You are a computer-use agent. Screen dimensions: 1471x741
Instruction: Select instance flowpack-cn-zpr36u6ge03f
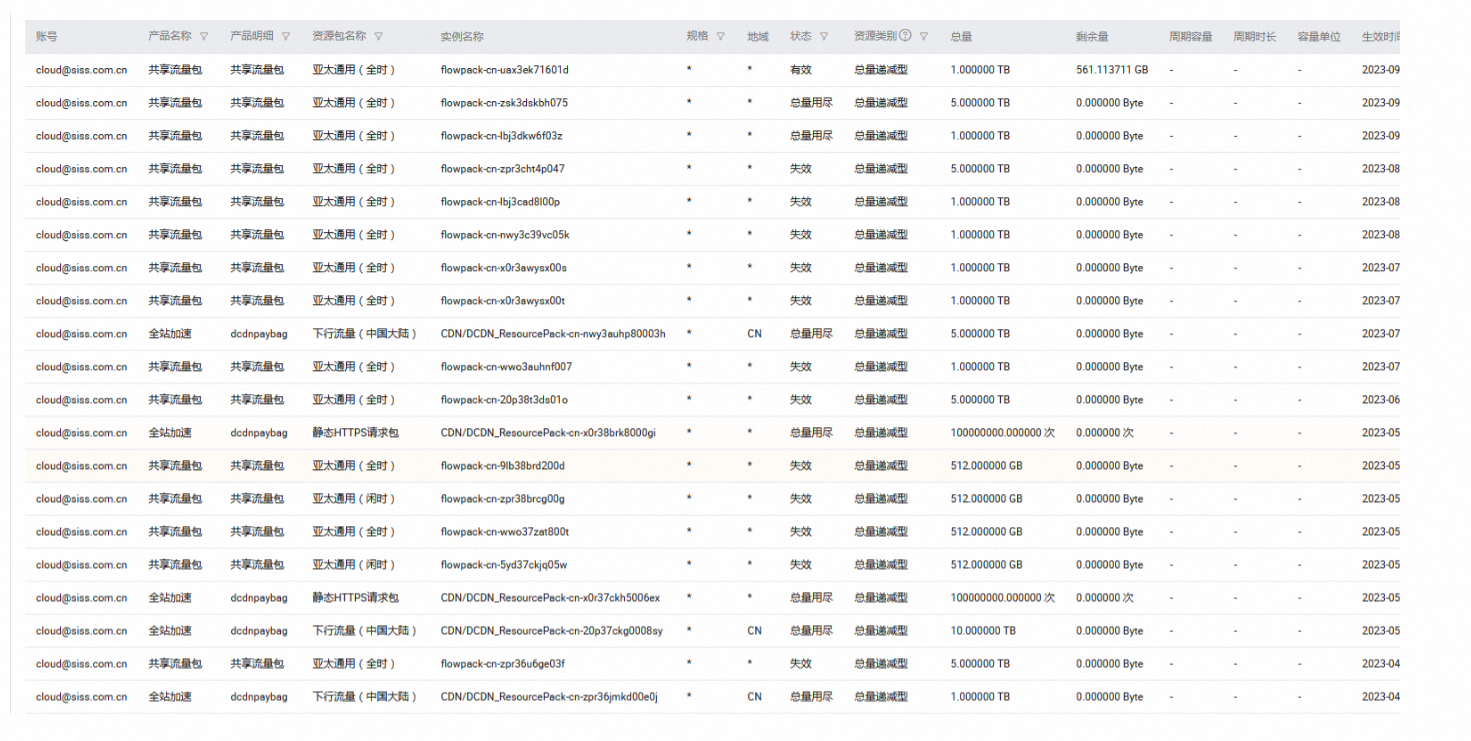[x=502, y=664]
